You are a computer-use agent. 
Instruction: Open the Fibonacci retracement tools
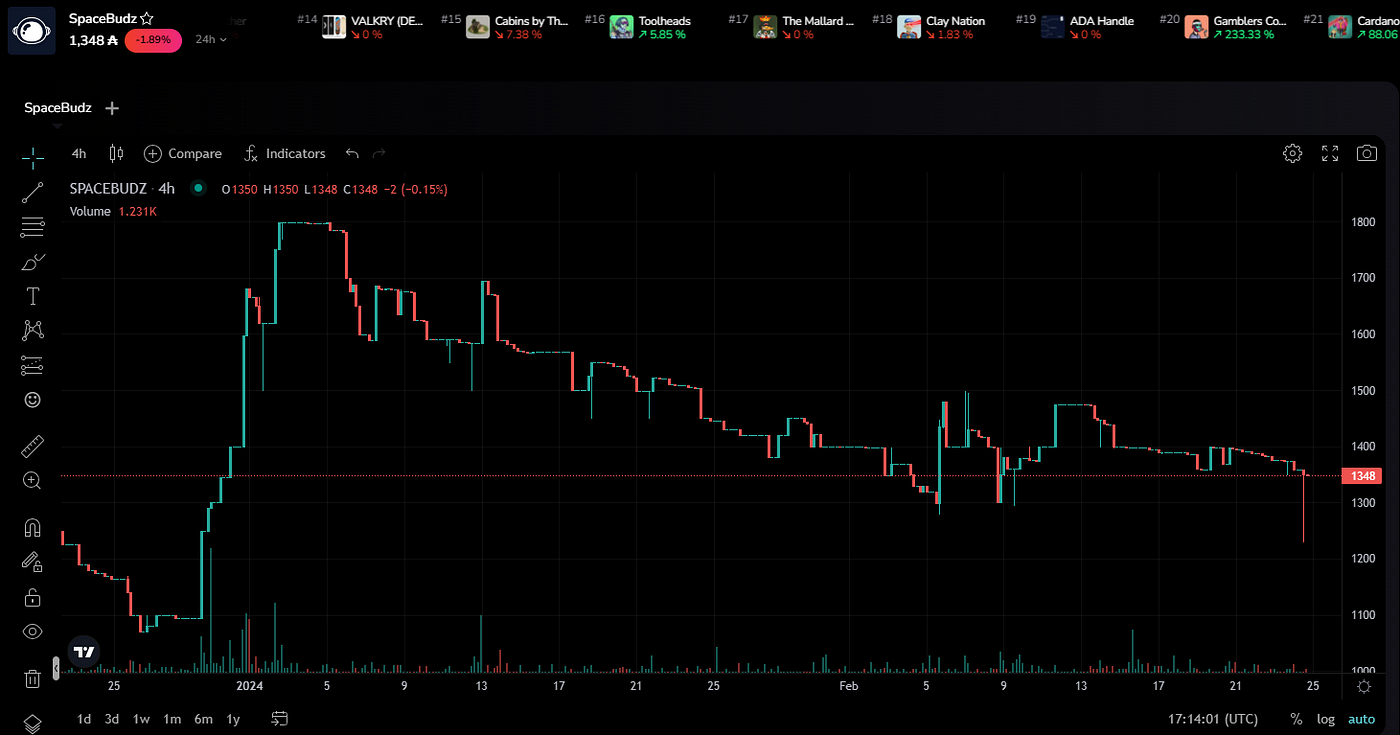click(32, 227)
